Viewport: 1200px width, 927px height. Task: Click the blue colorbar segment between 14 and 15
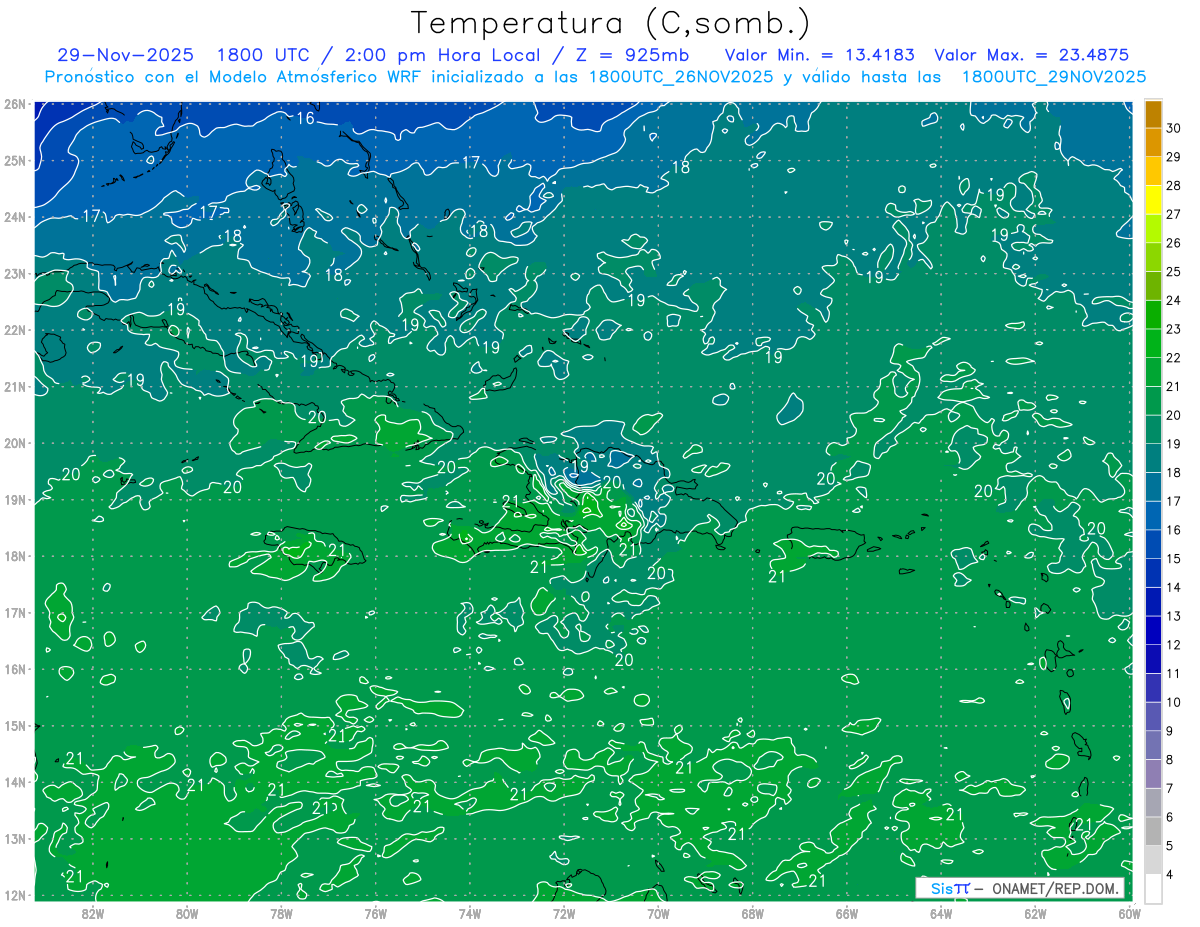coord(1153,573)
